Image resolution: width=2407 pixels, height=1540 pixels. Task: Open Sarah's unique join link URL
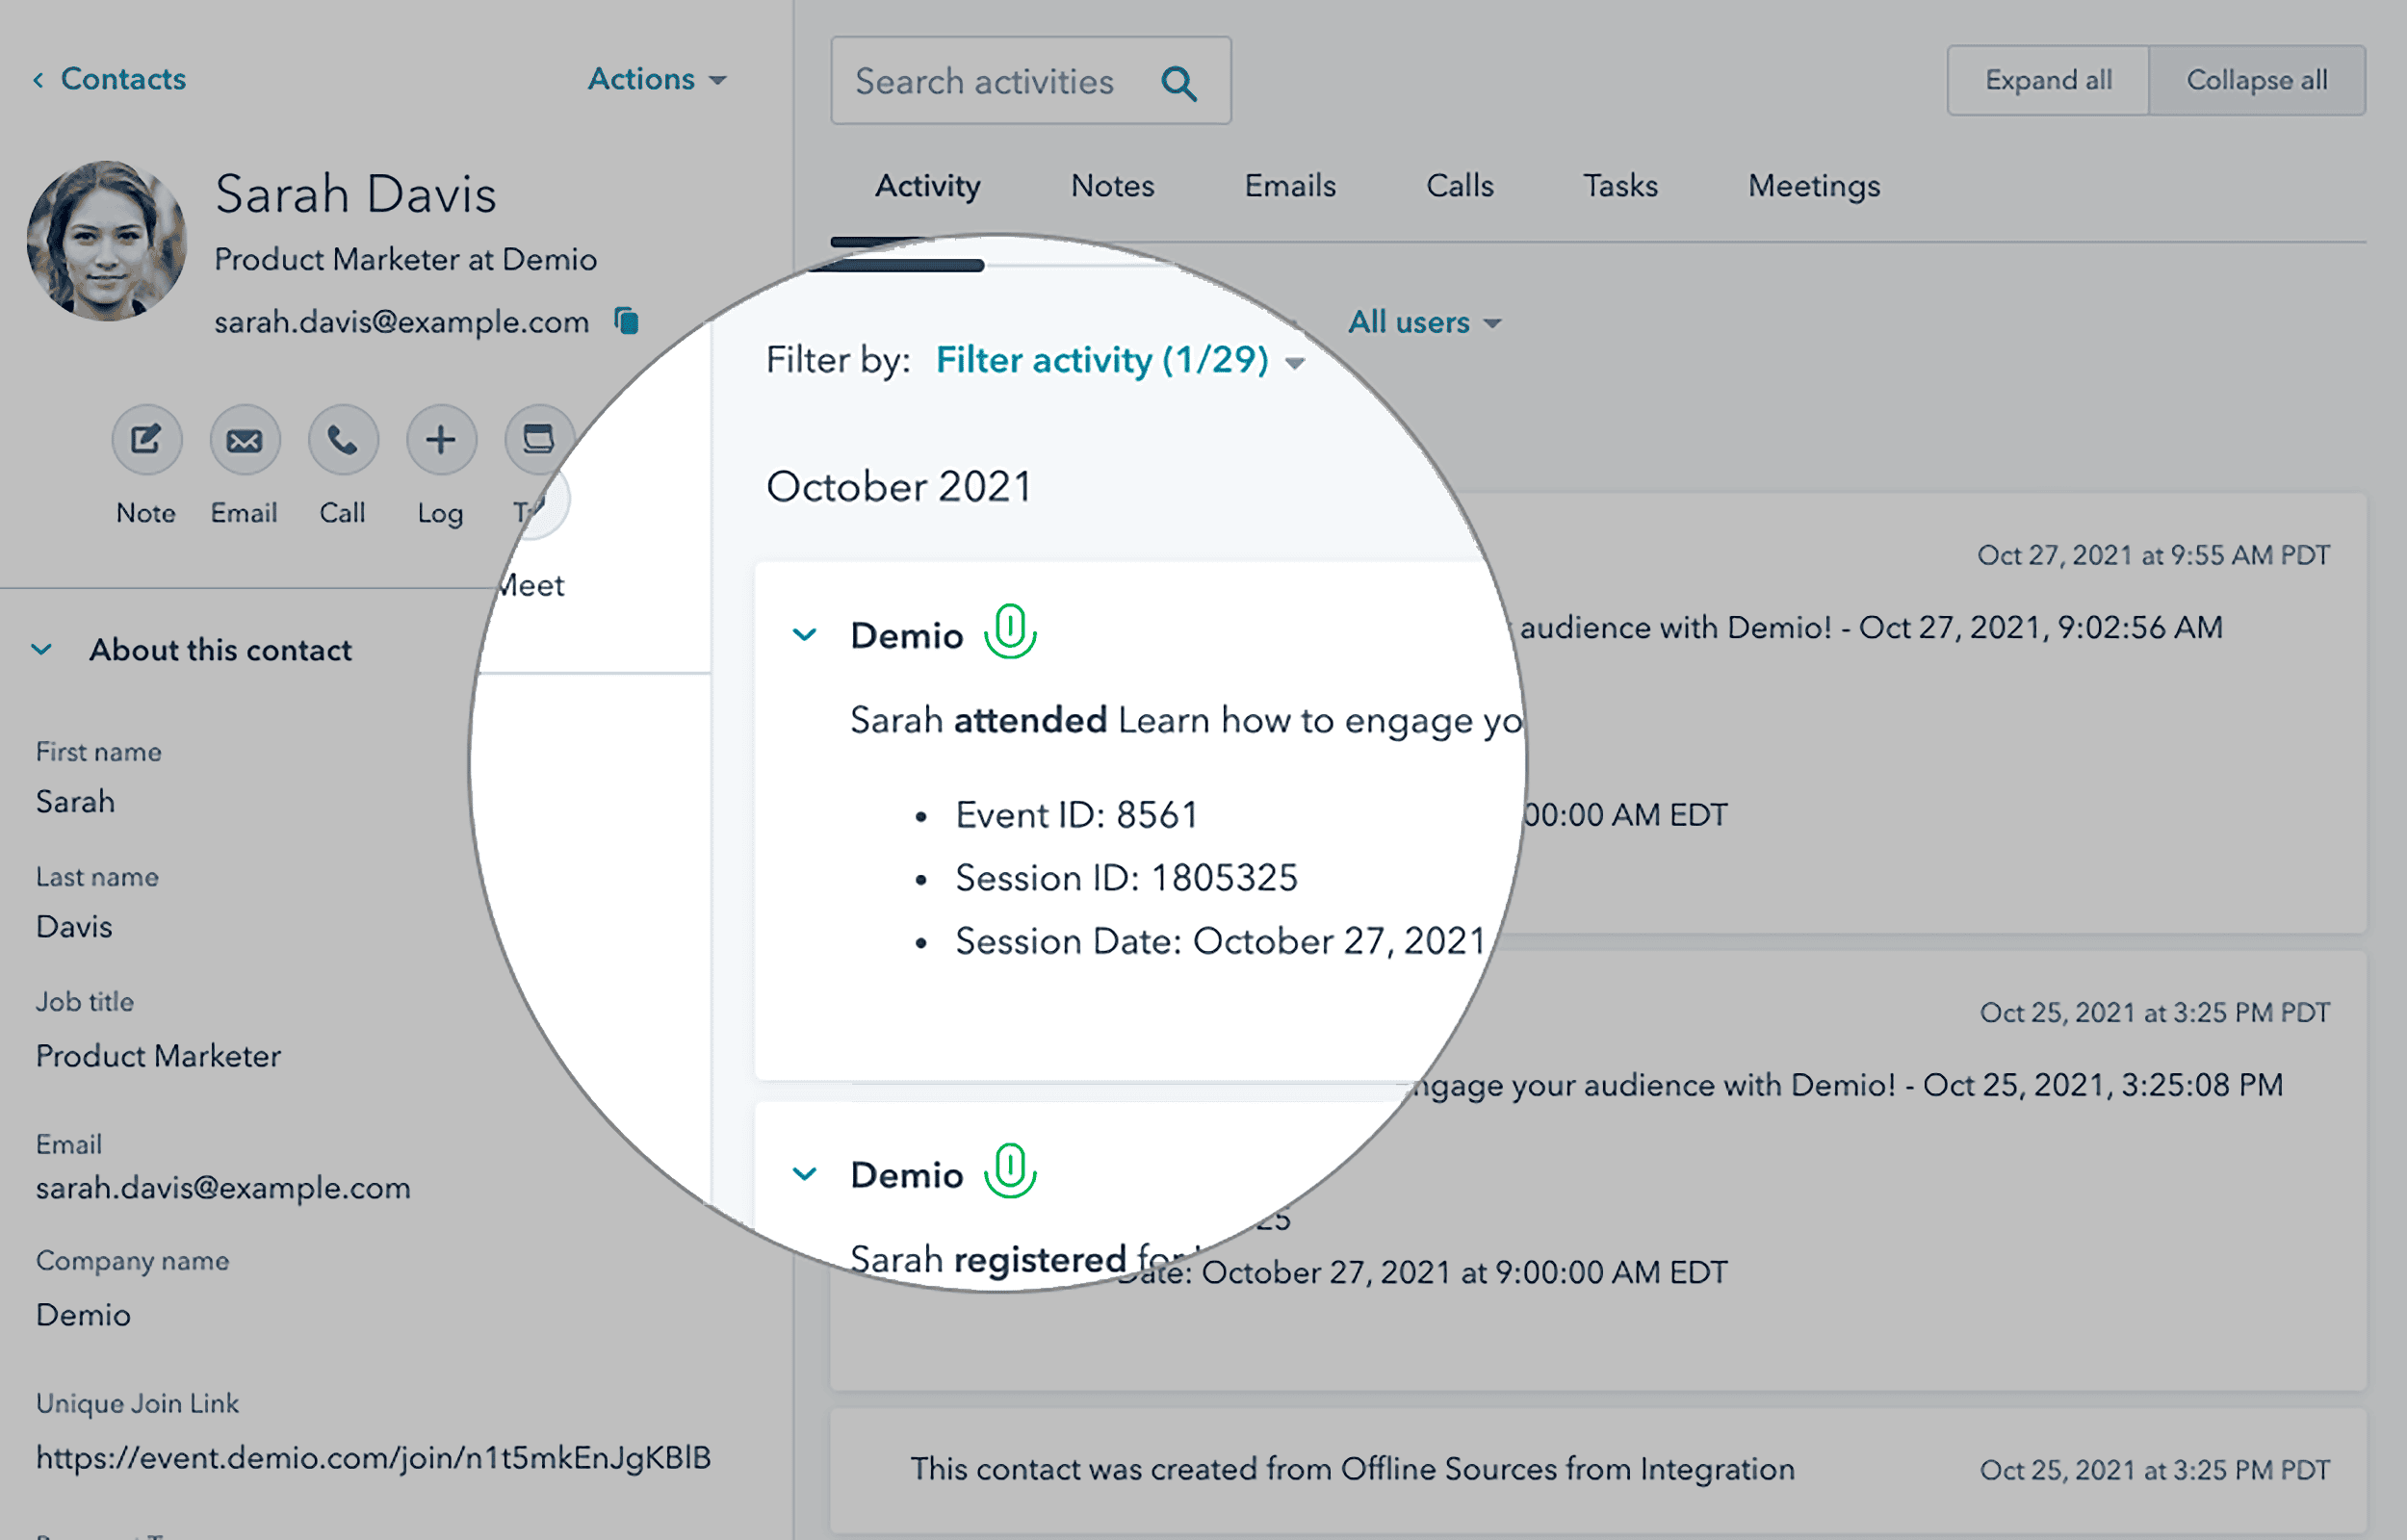click(x=373, y=1458)
